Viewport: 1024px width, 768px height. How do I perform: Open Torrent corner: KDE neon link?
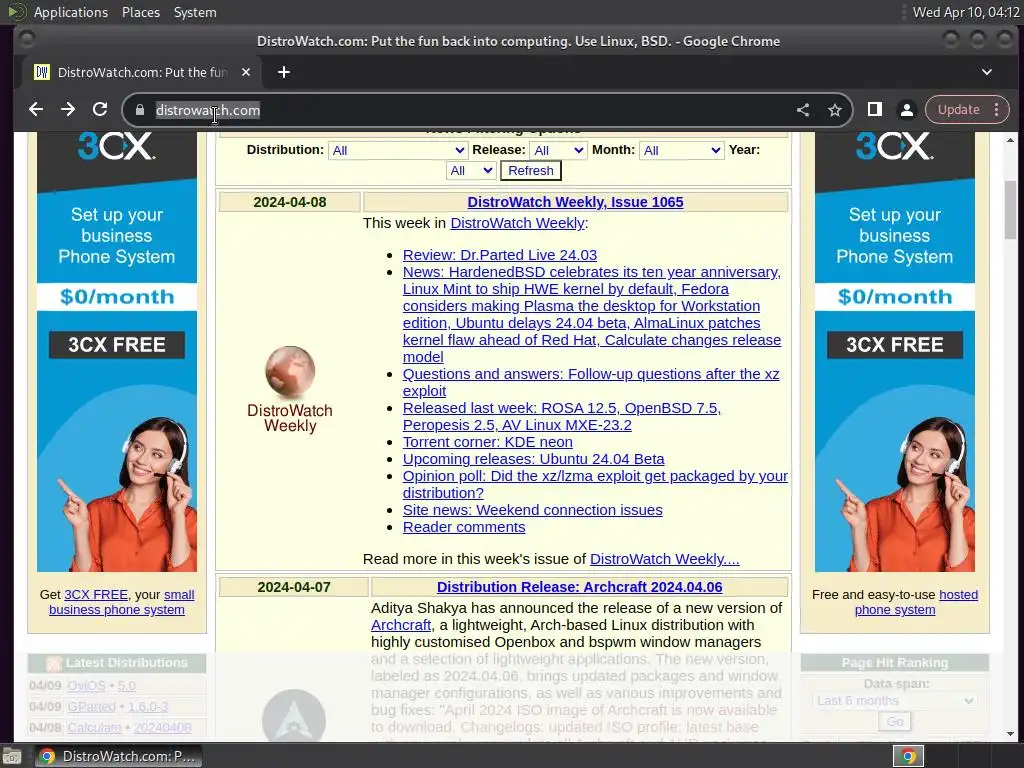488,442
